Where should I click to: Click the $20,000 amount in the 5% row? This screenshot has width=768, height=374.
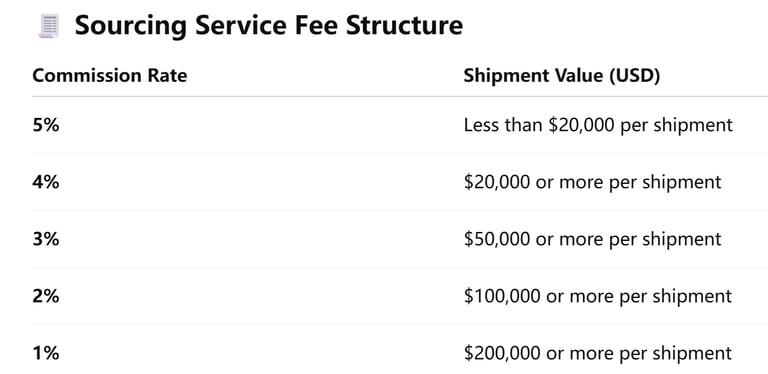580,126
